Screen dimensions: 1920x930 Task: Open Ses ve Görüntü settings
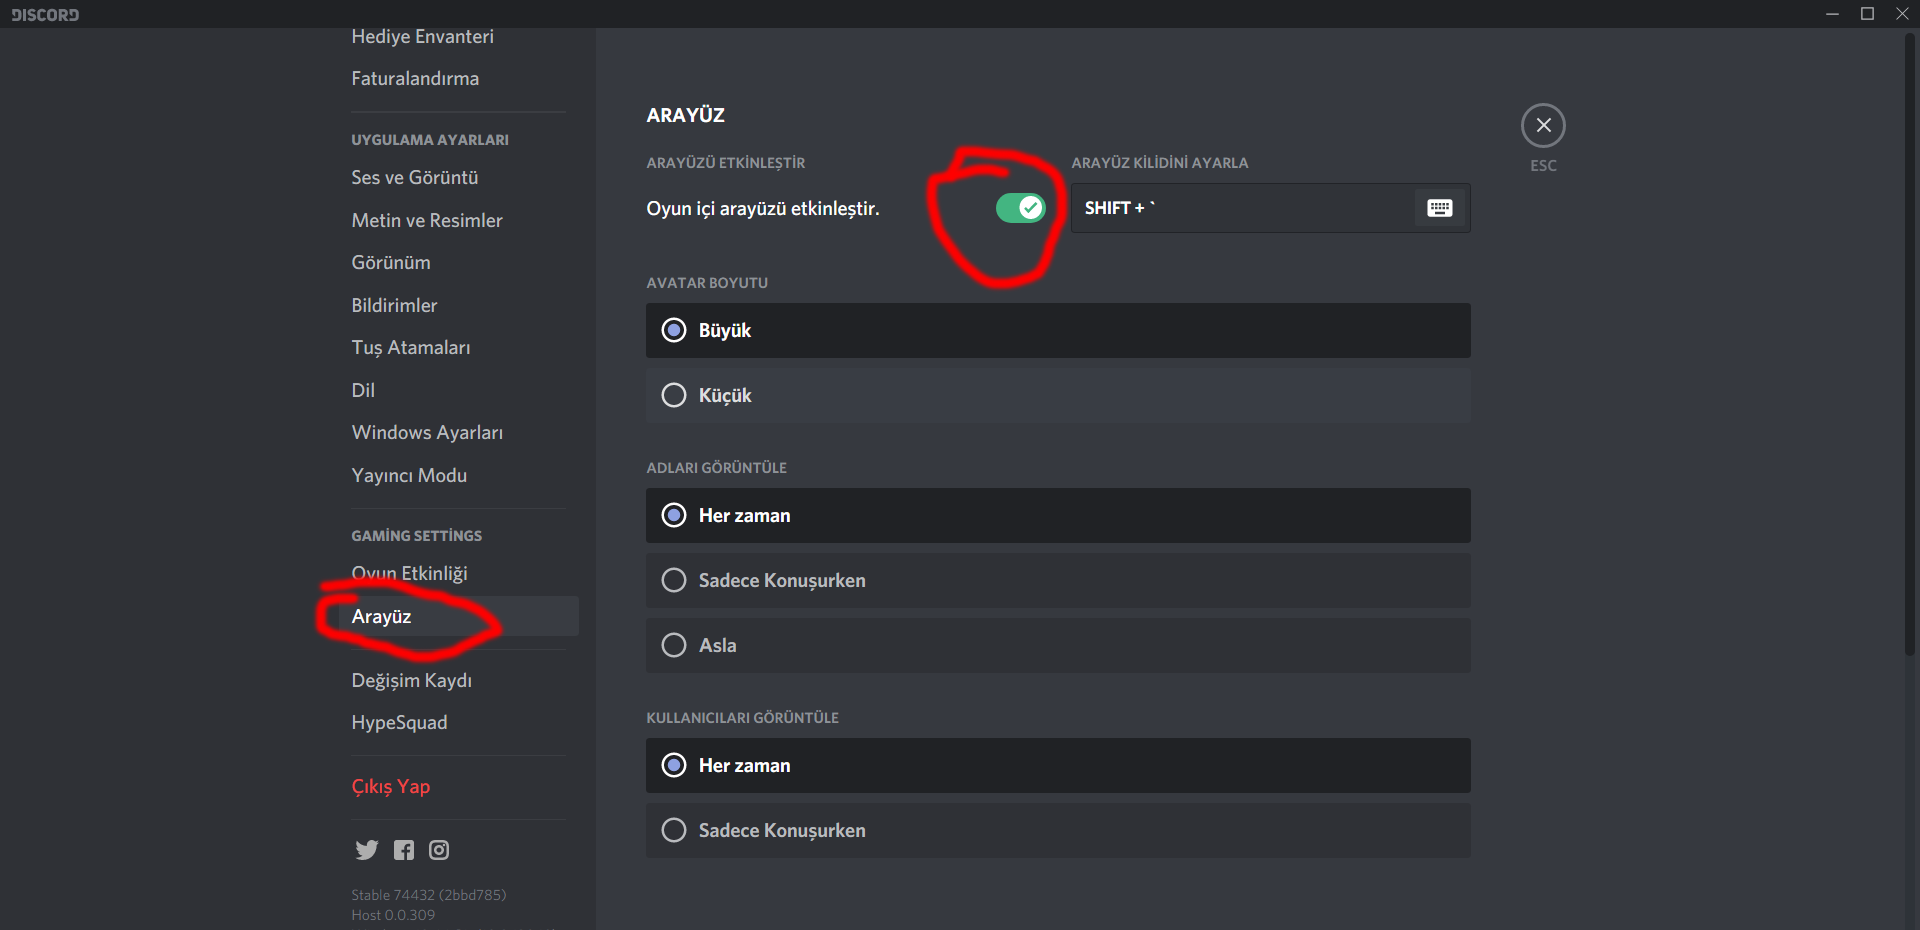pos(415,178)
